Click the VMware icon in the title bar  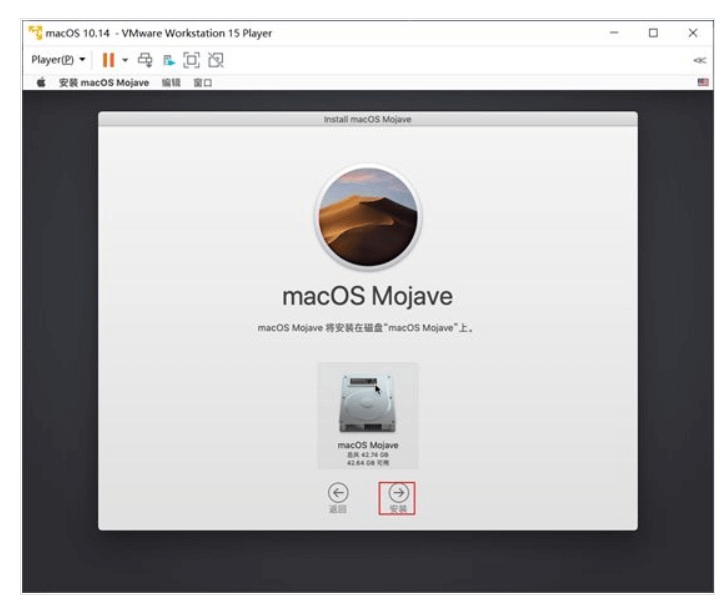[34, 33]
